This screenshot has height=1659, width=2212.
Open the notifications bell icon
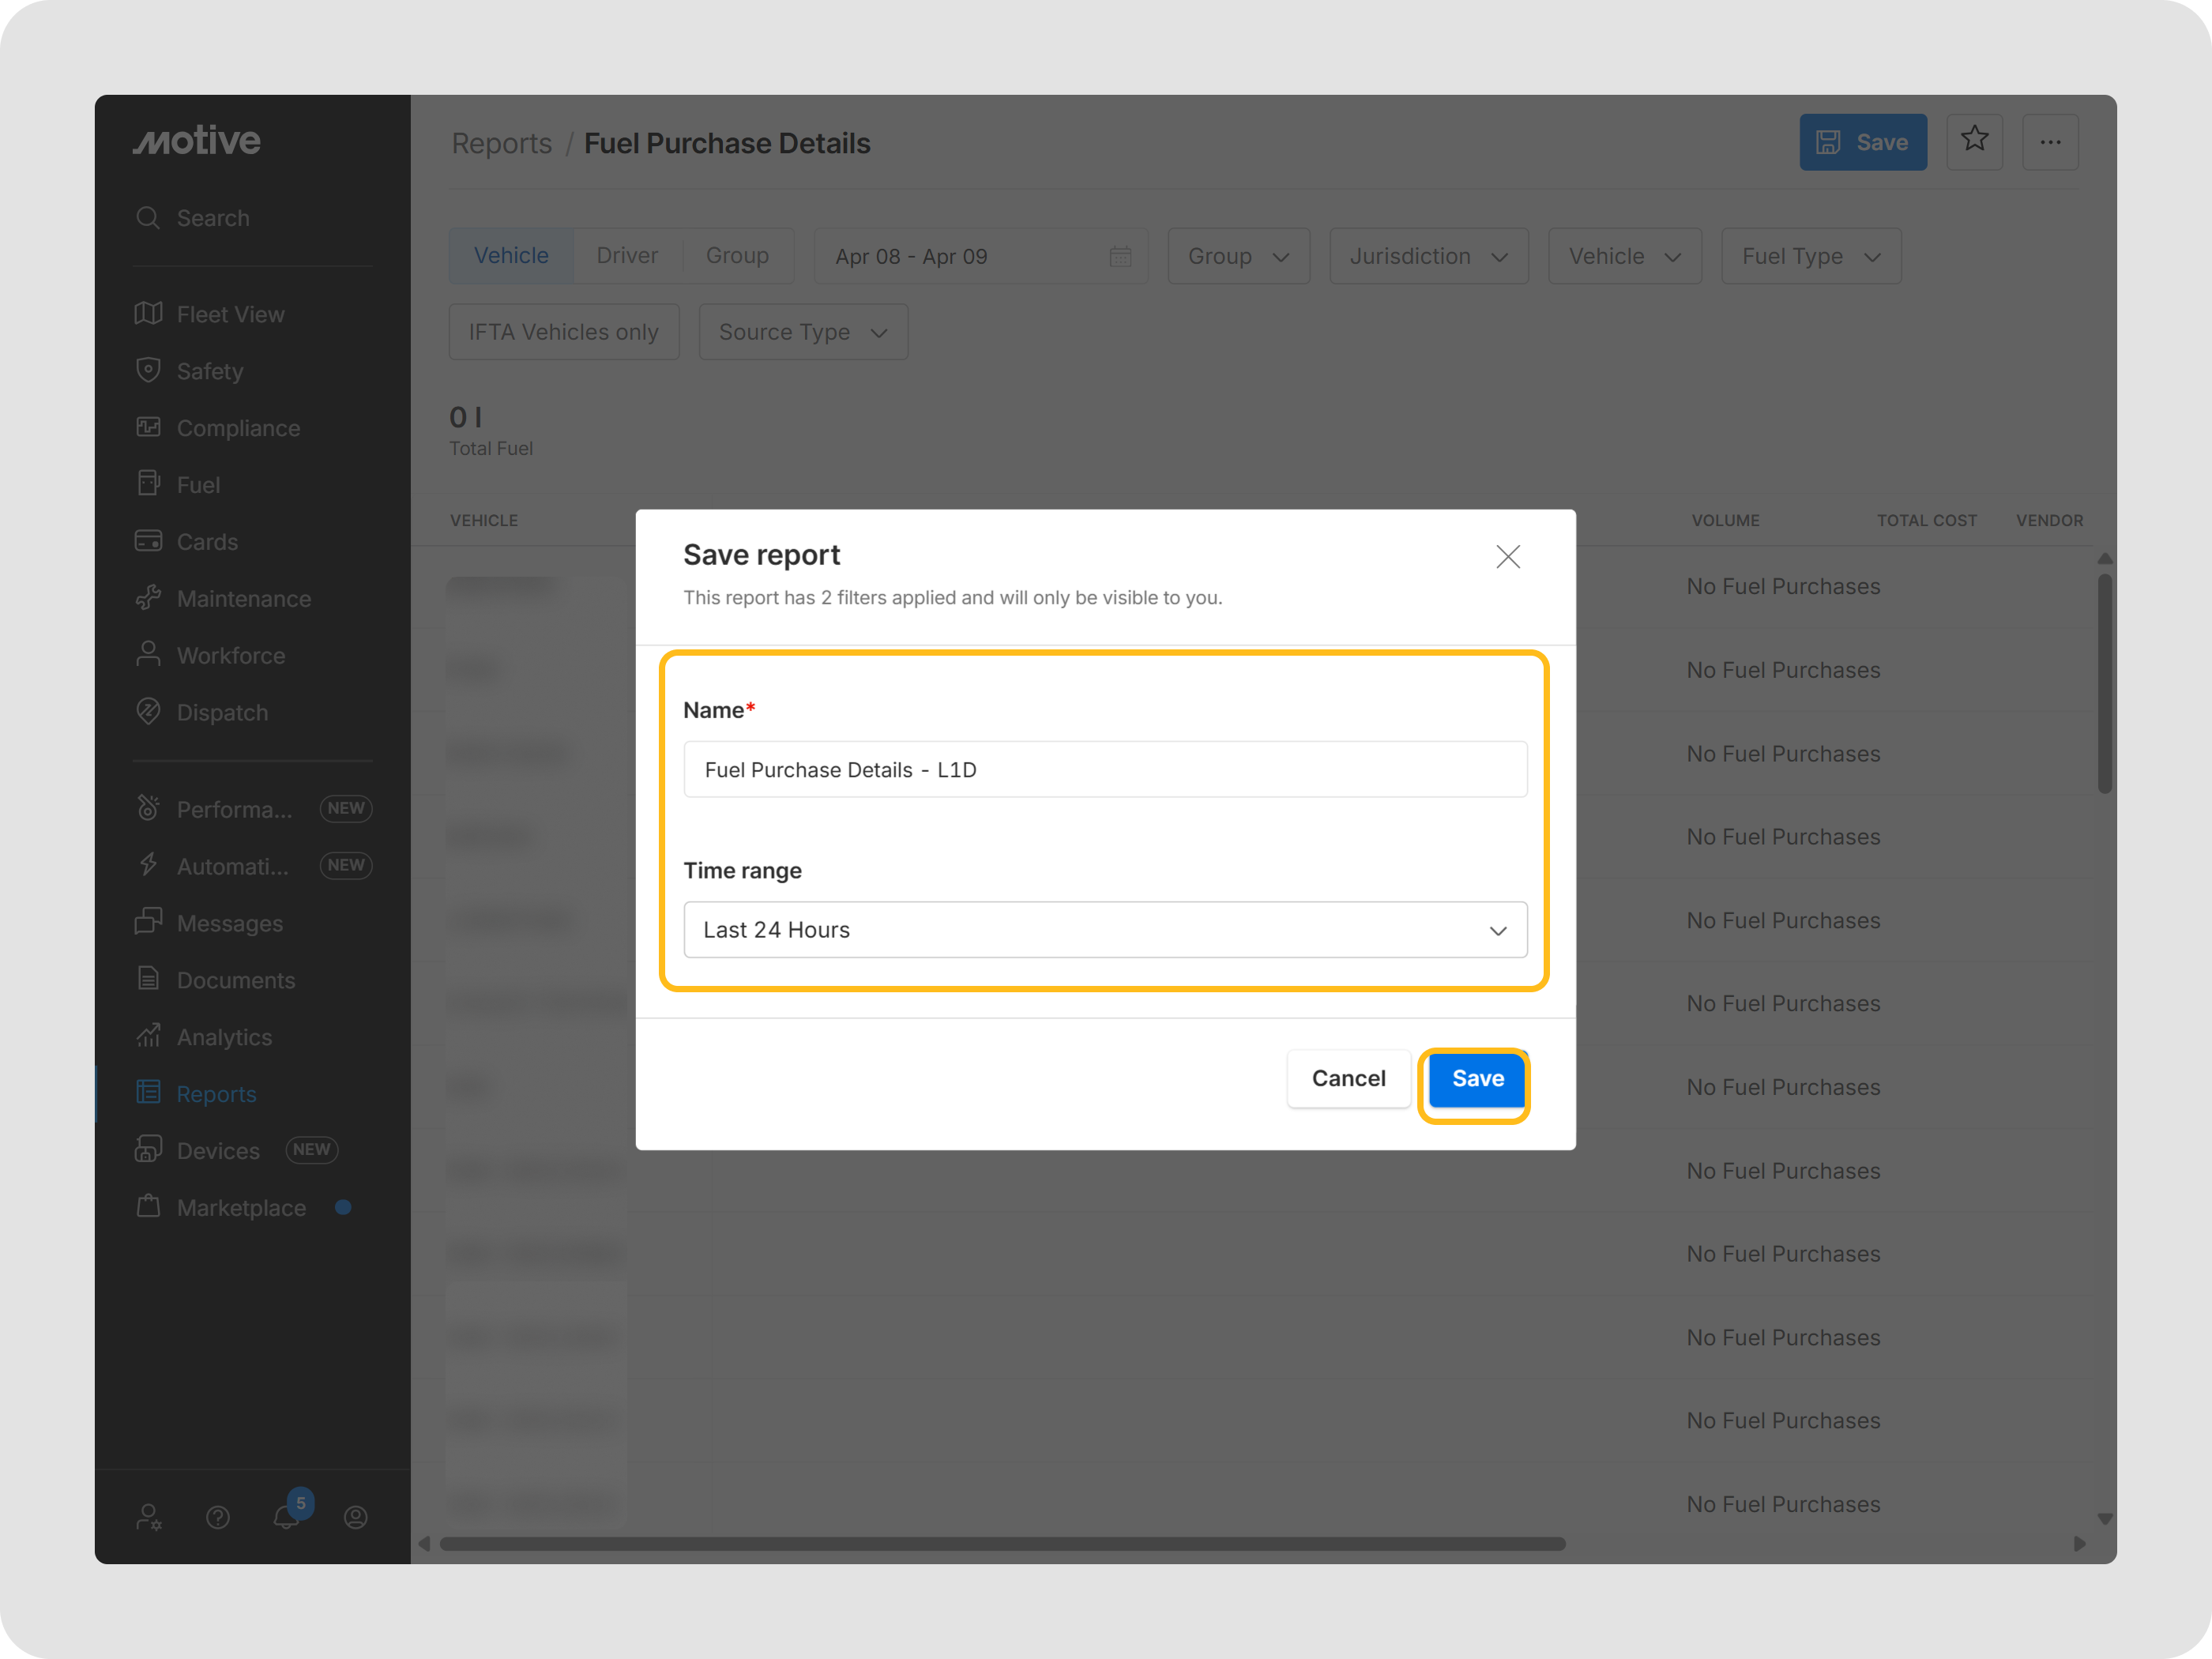[286, 1516]
